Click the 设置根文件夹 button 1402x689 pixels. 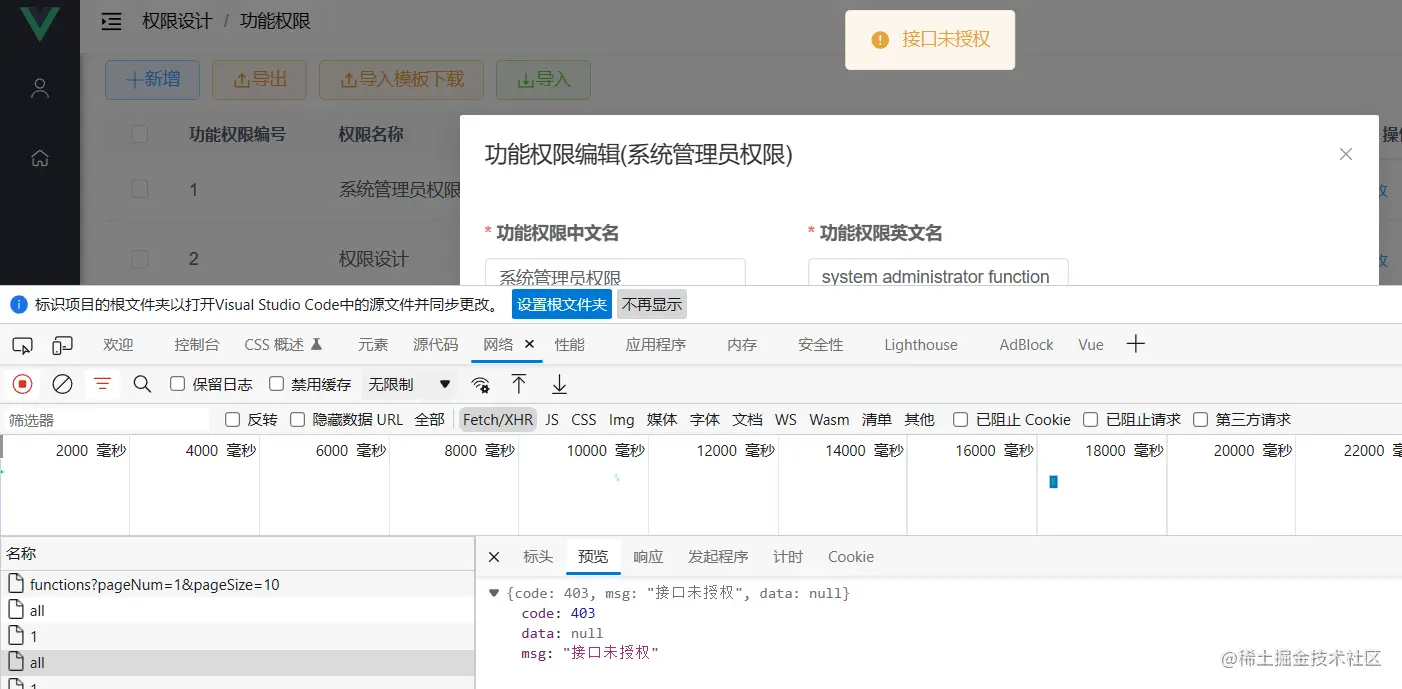[x=562, y=305]
